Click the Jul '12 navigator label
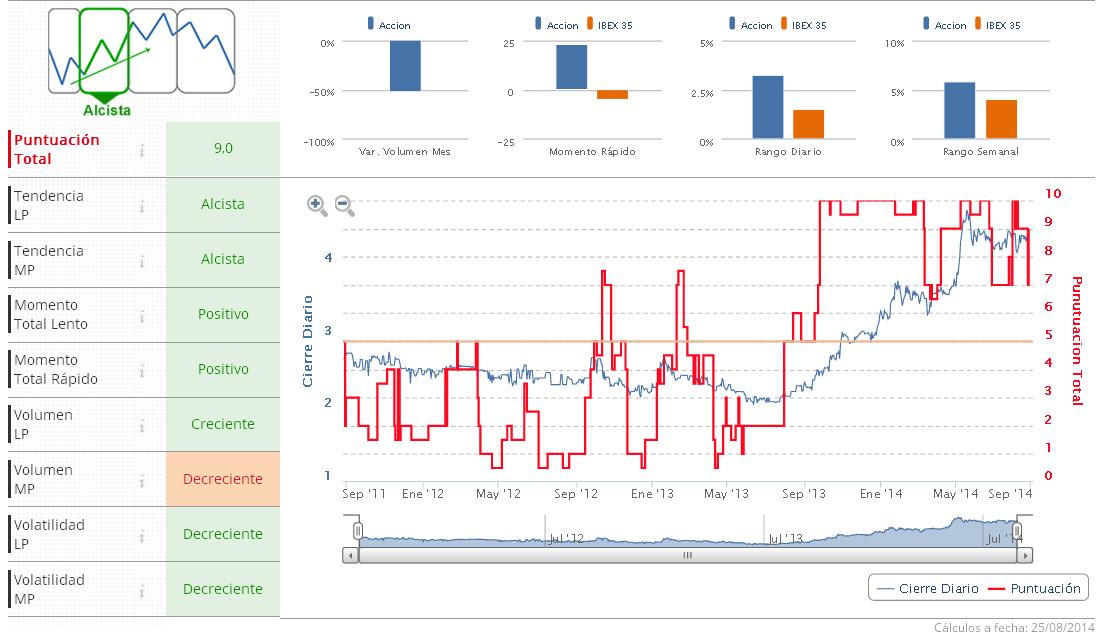Image resolution: width=1109 pixels, height=642 pixels. 567,539
